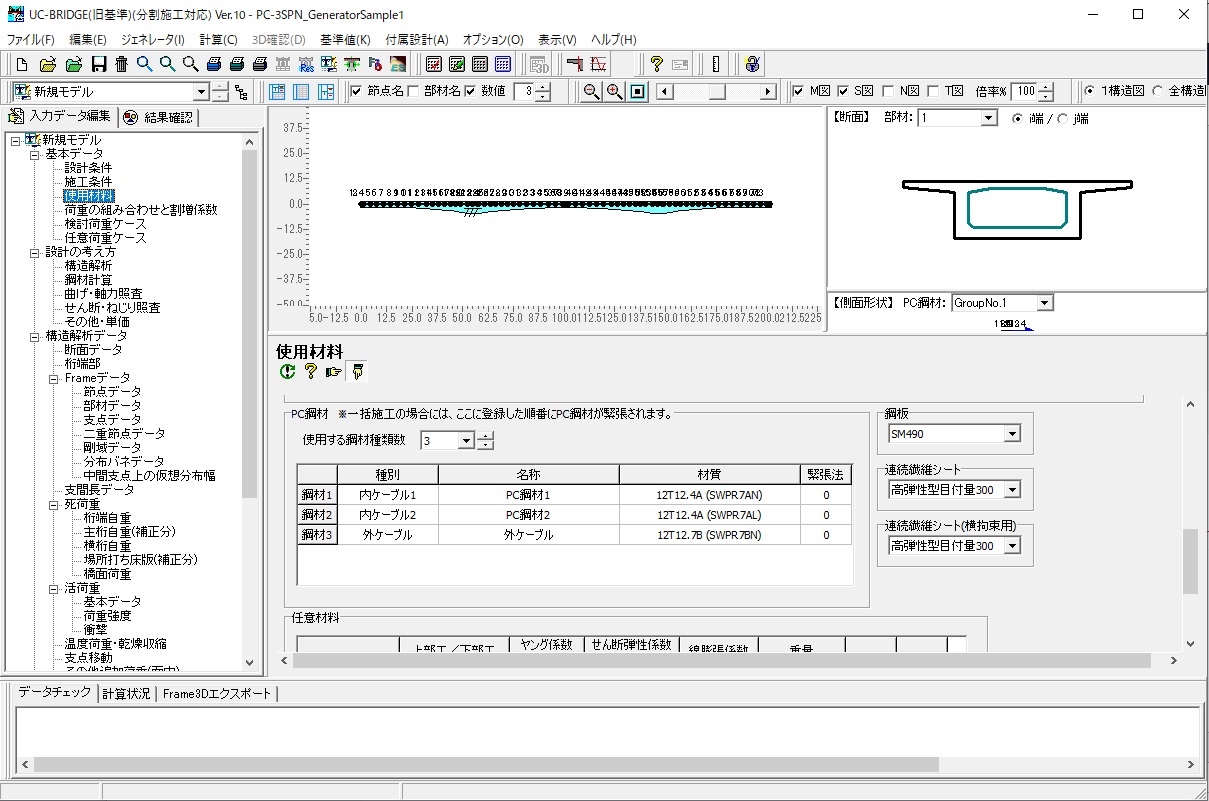Click the third split-pane layout icon
This screenshot has width=1209, height=801.
tap(326, 92)
